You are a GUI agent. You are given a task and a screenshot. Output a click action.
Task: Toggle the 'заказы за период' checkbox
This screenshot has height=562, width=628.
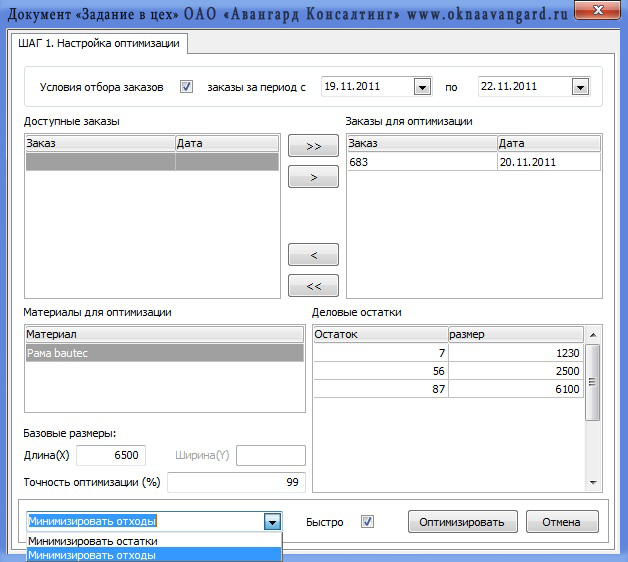186,87
